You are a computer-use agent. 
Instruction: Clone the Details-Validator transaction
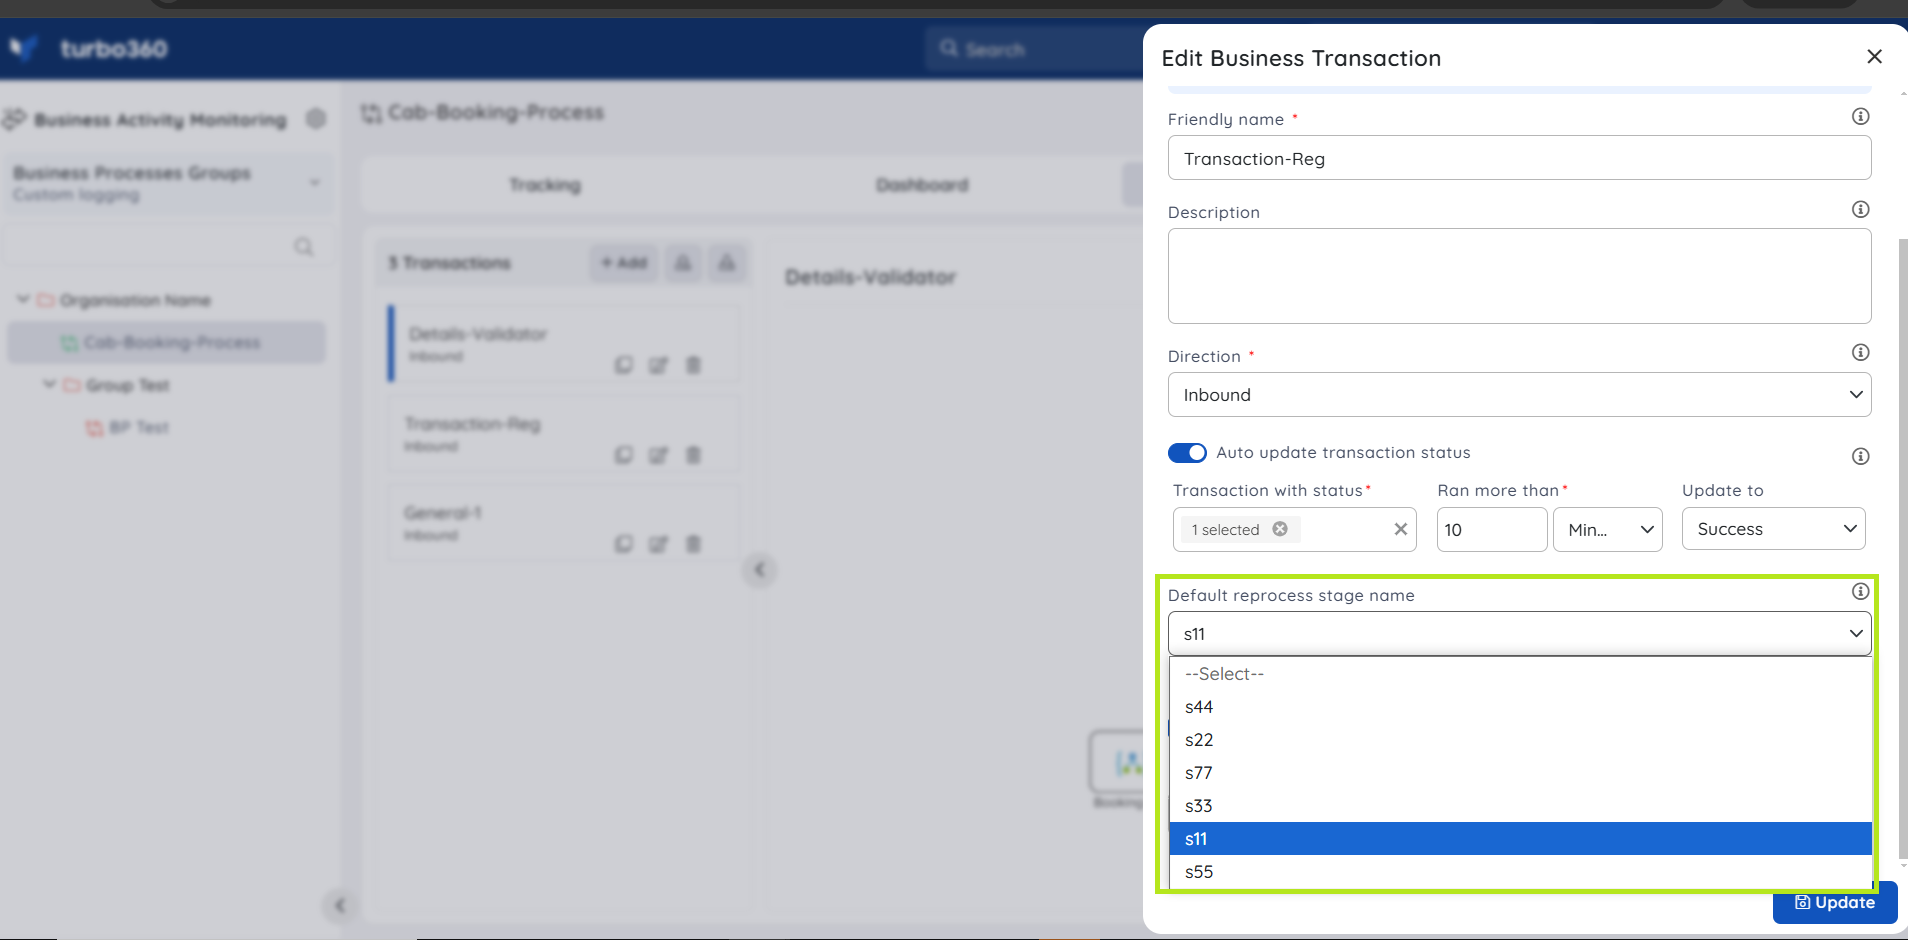(624, 365)
